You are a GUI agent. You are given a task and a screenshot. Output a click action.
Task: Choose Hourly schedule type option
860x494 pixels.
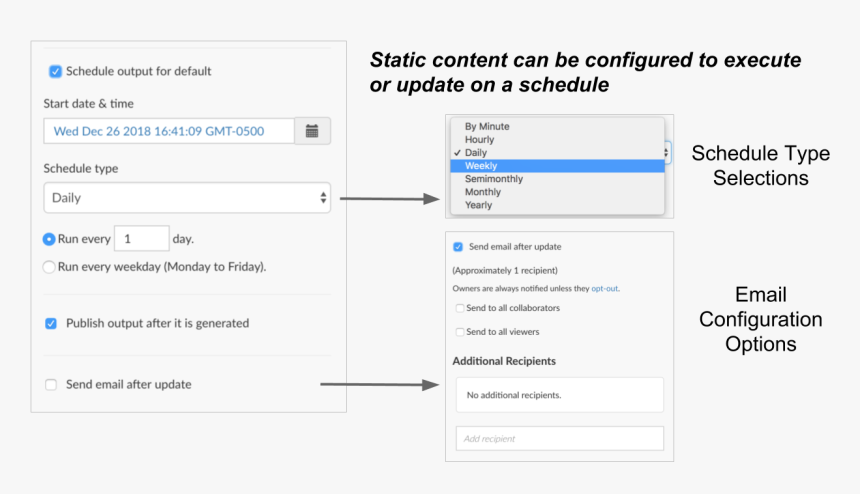point(479,140)
